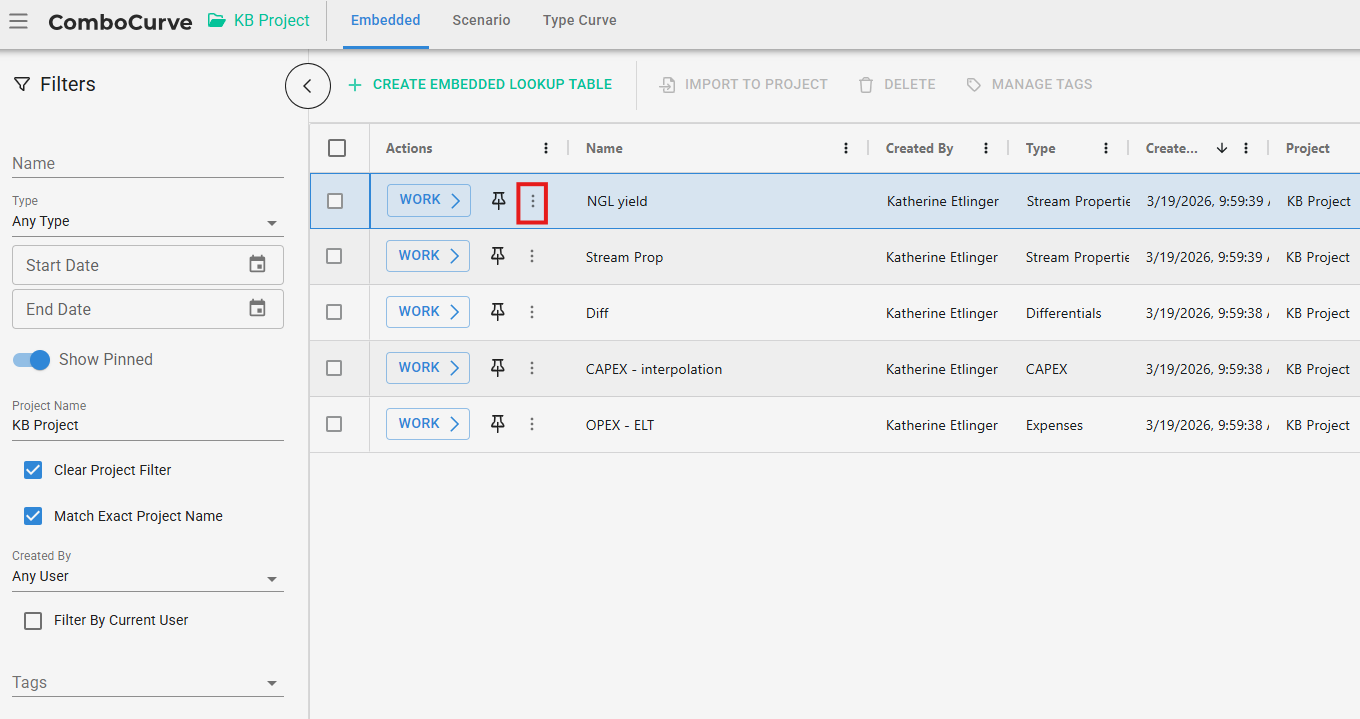Switch to the Type Curve tab
This screenshot has width=1360, height=719.
pyautogui.click(x=579, y=21)
